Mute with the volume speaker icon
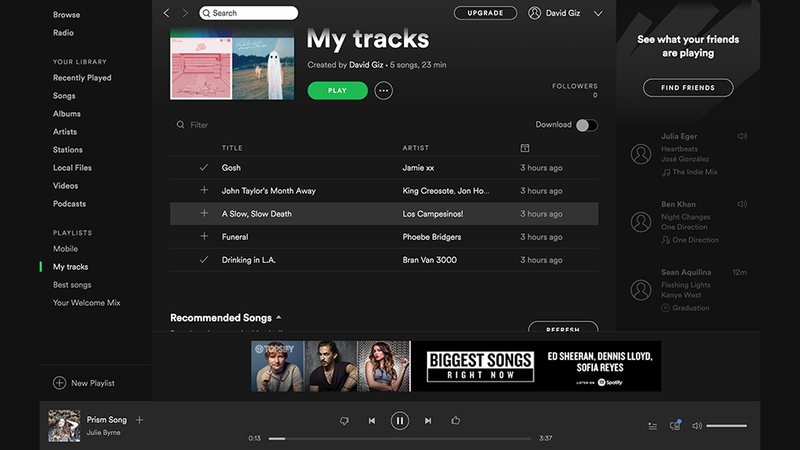 pos(697,426)
